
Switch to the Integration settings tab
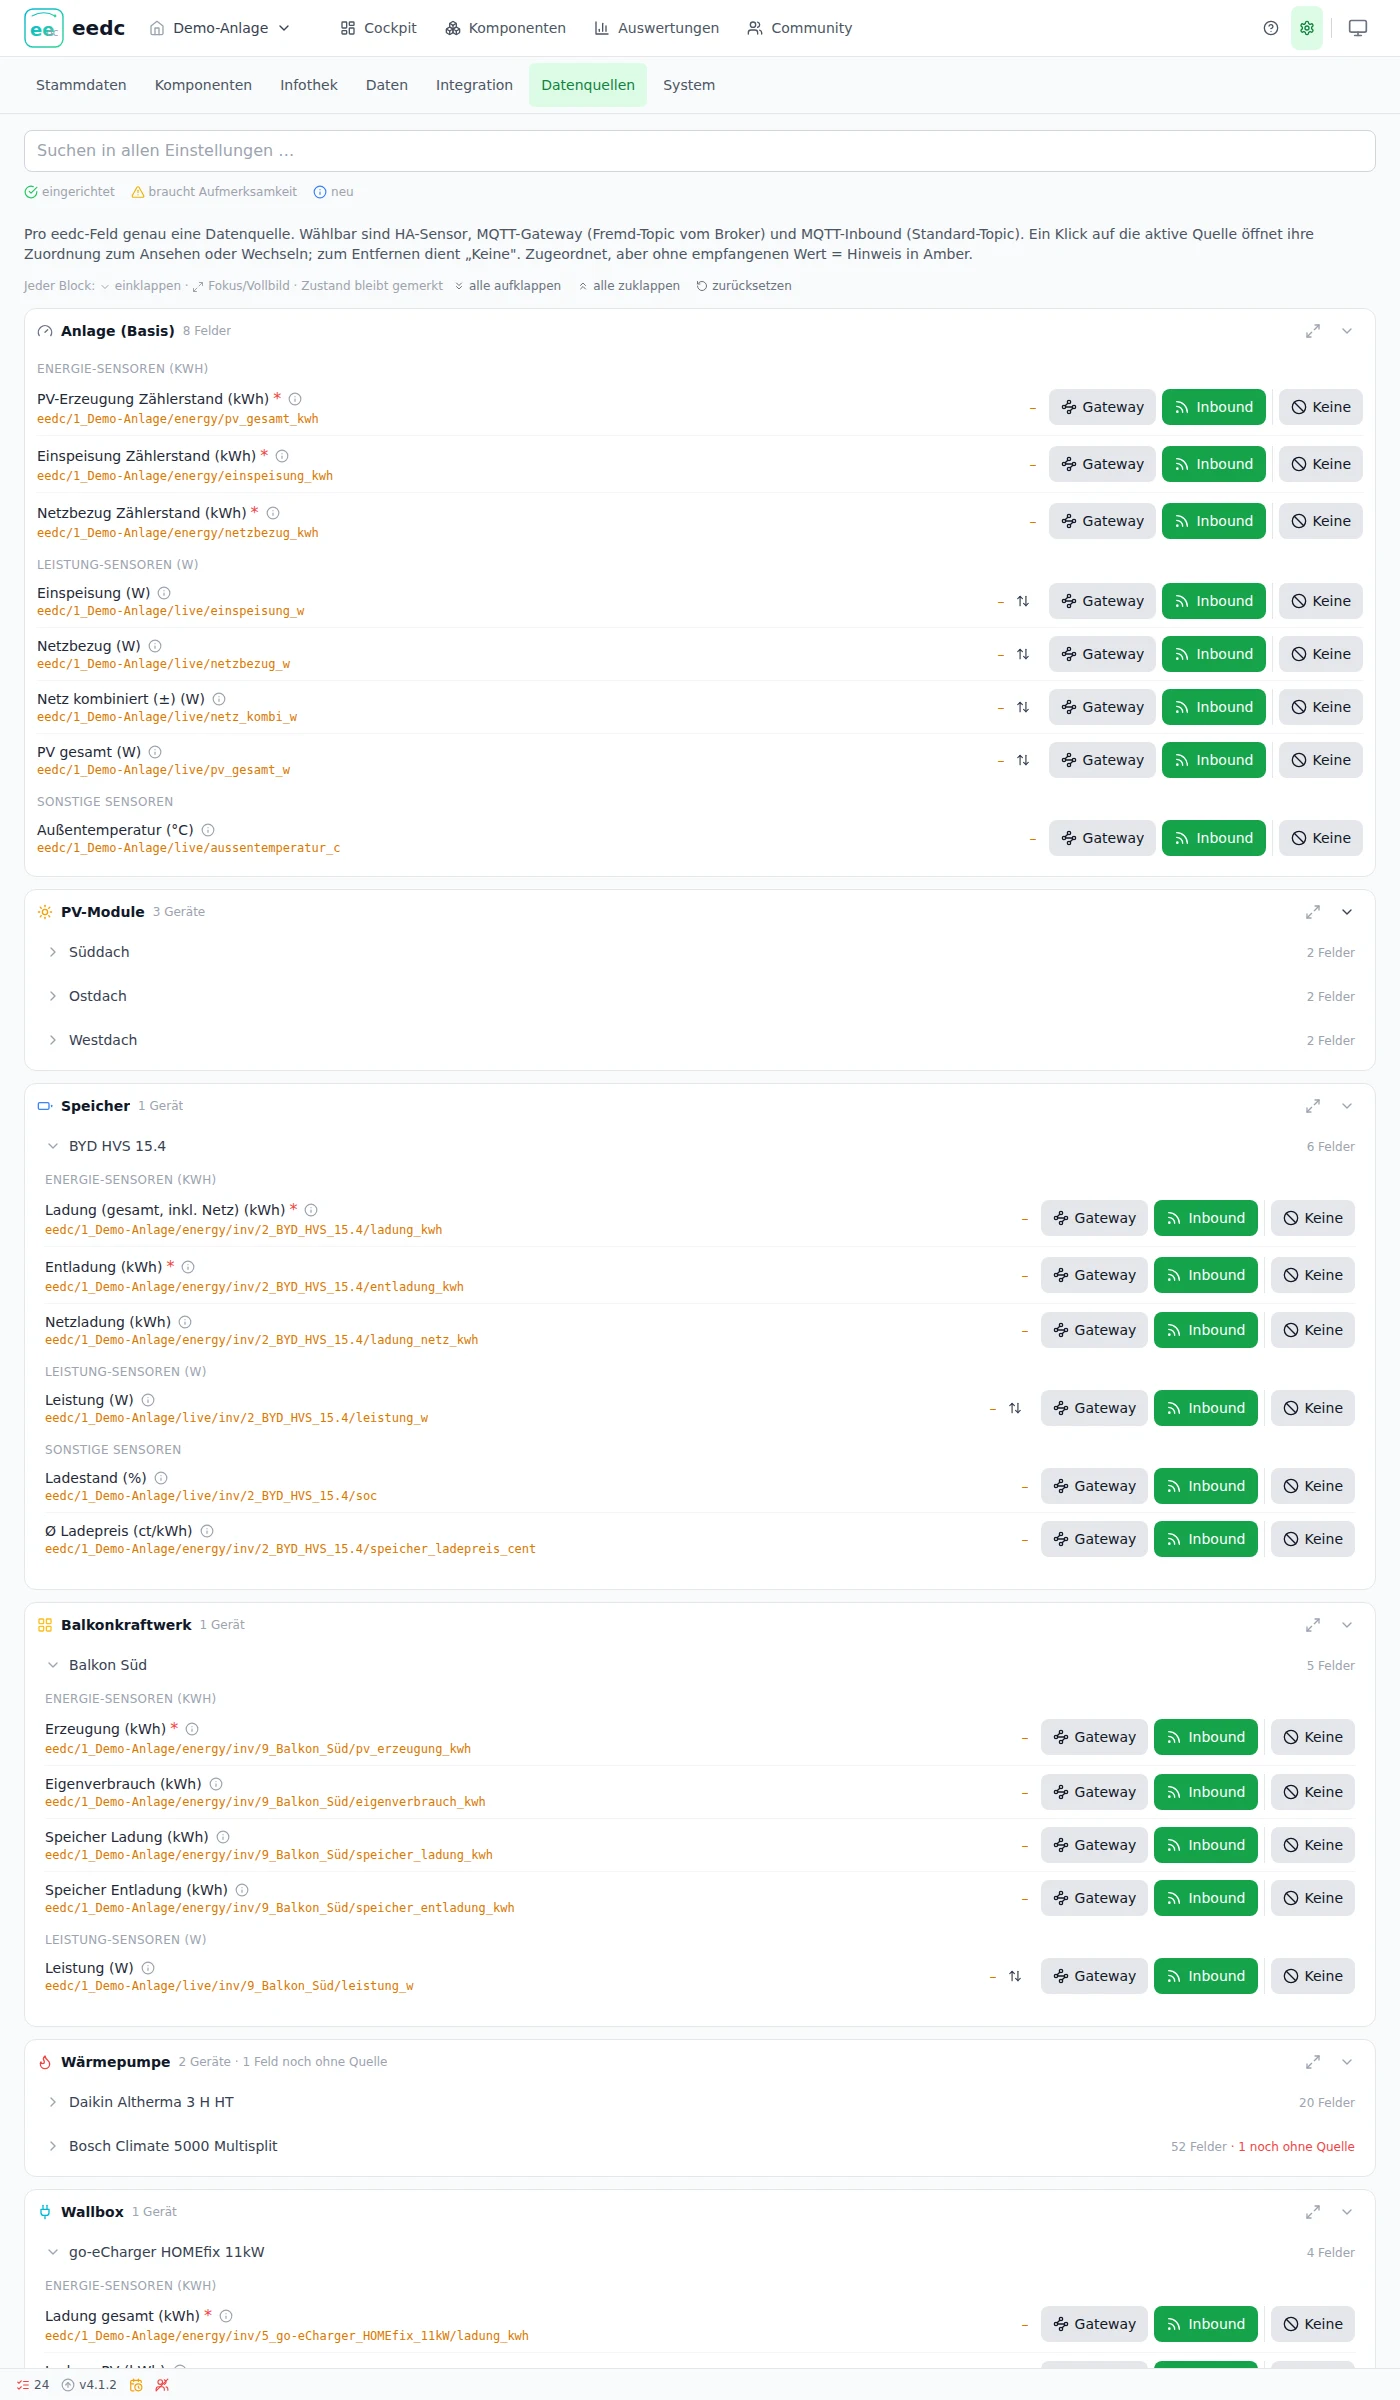[x=474, y=85]
